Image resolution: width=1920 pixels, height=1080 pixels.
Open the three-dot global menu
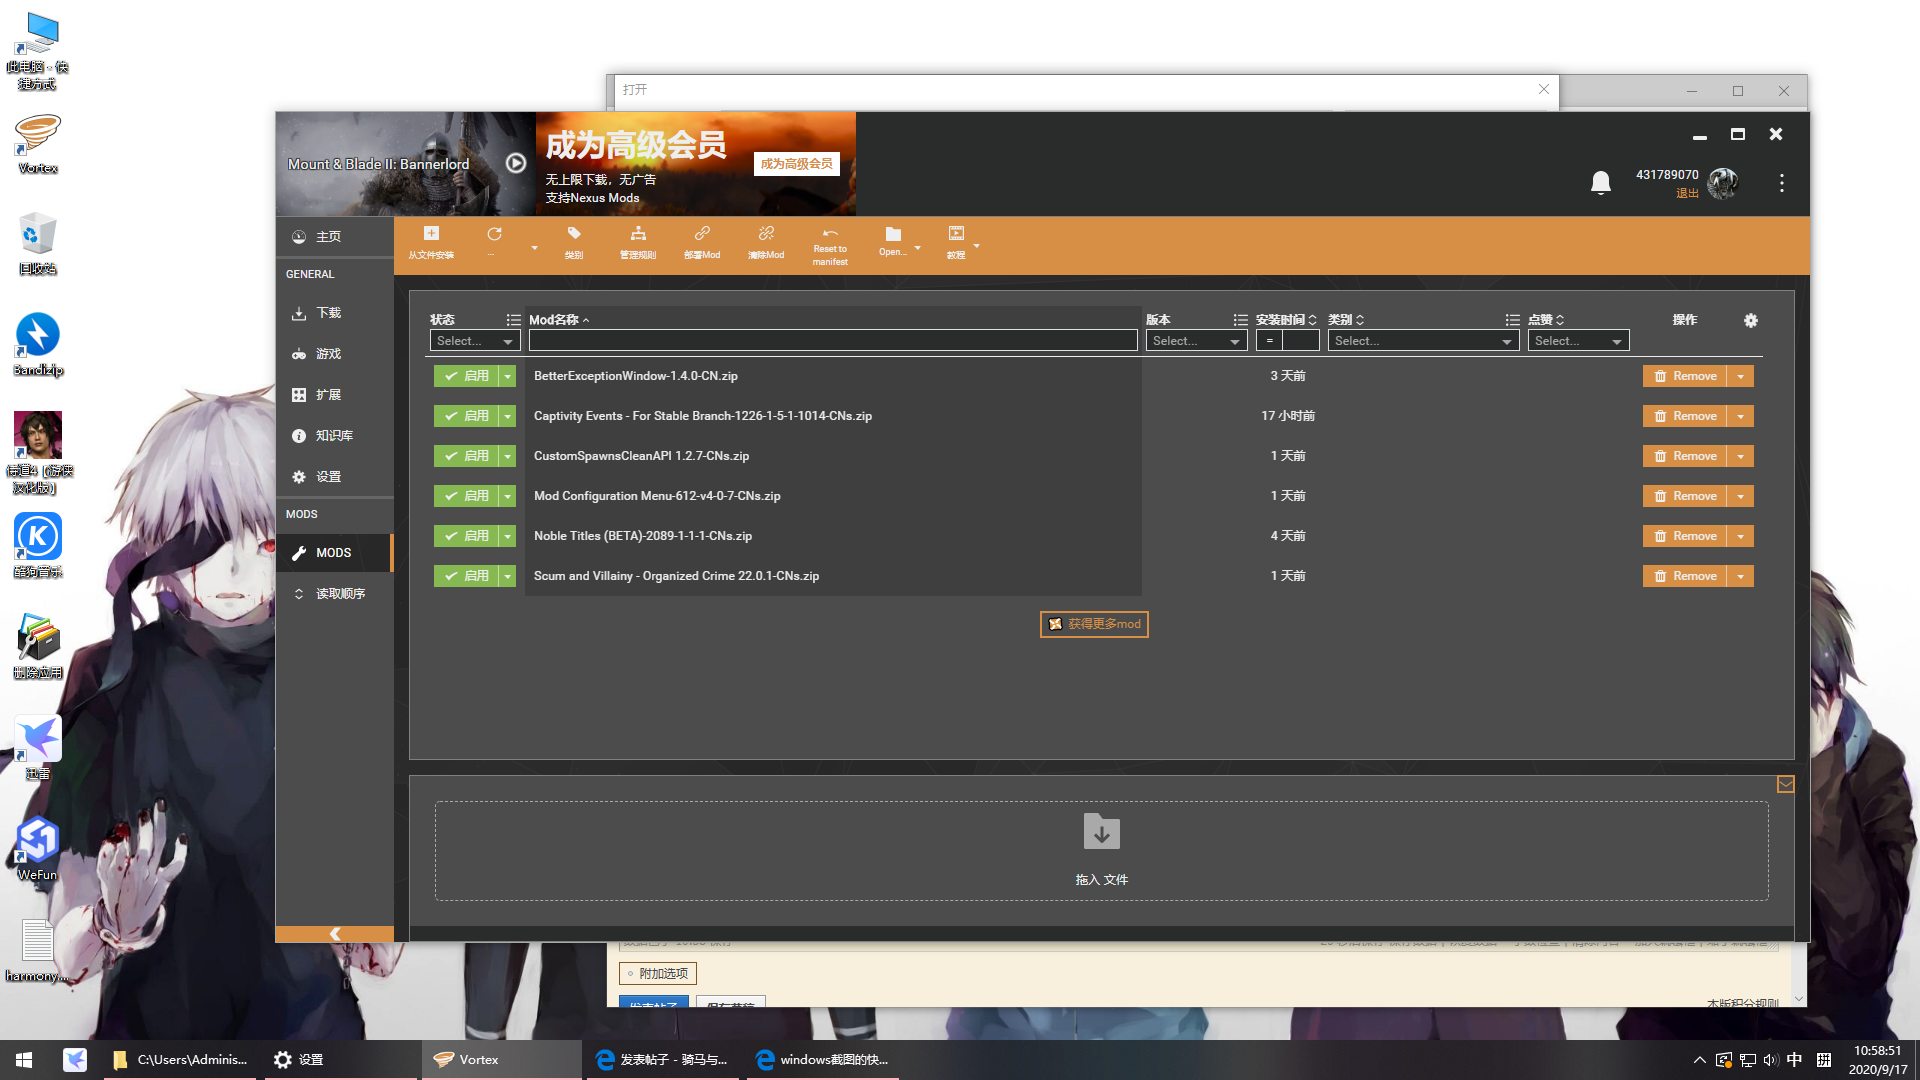(x=1782, y=183)
